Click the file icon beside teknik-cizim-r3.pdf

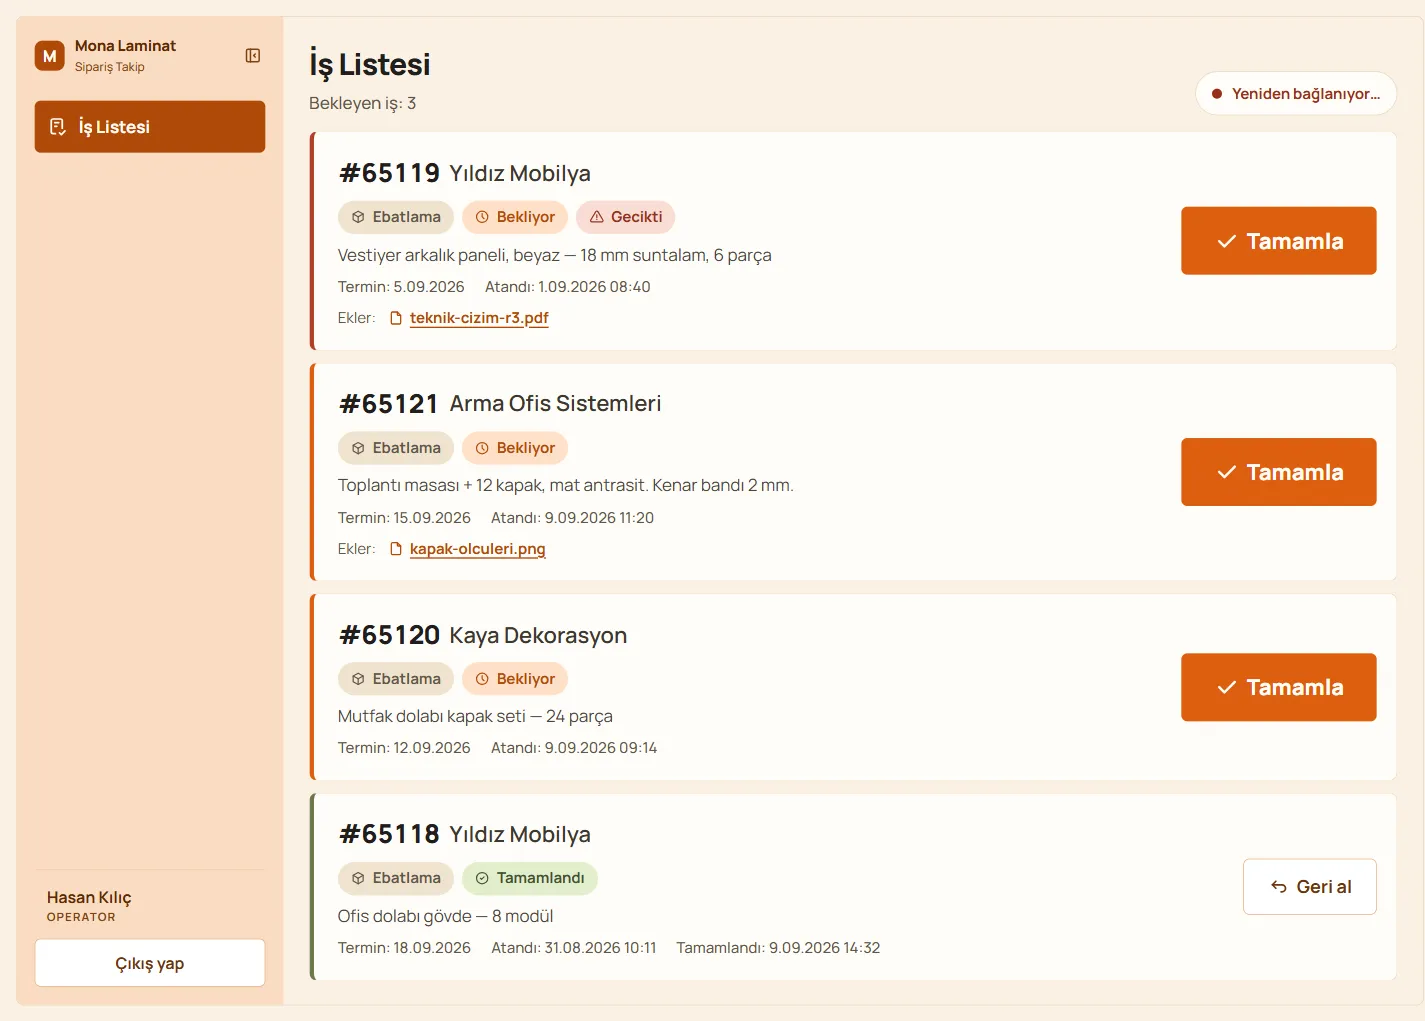396,318
